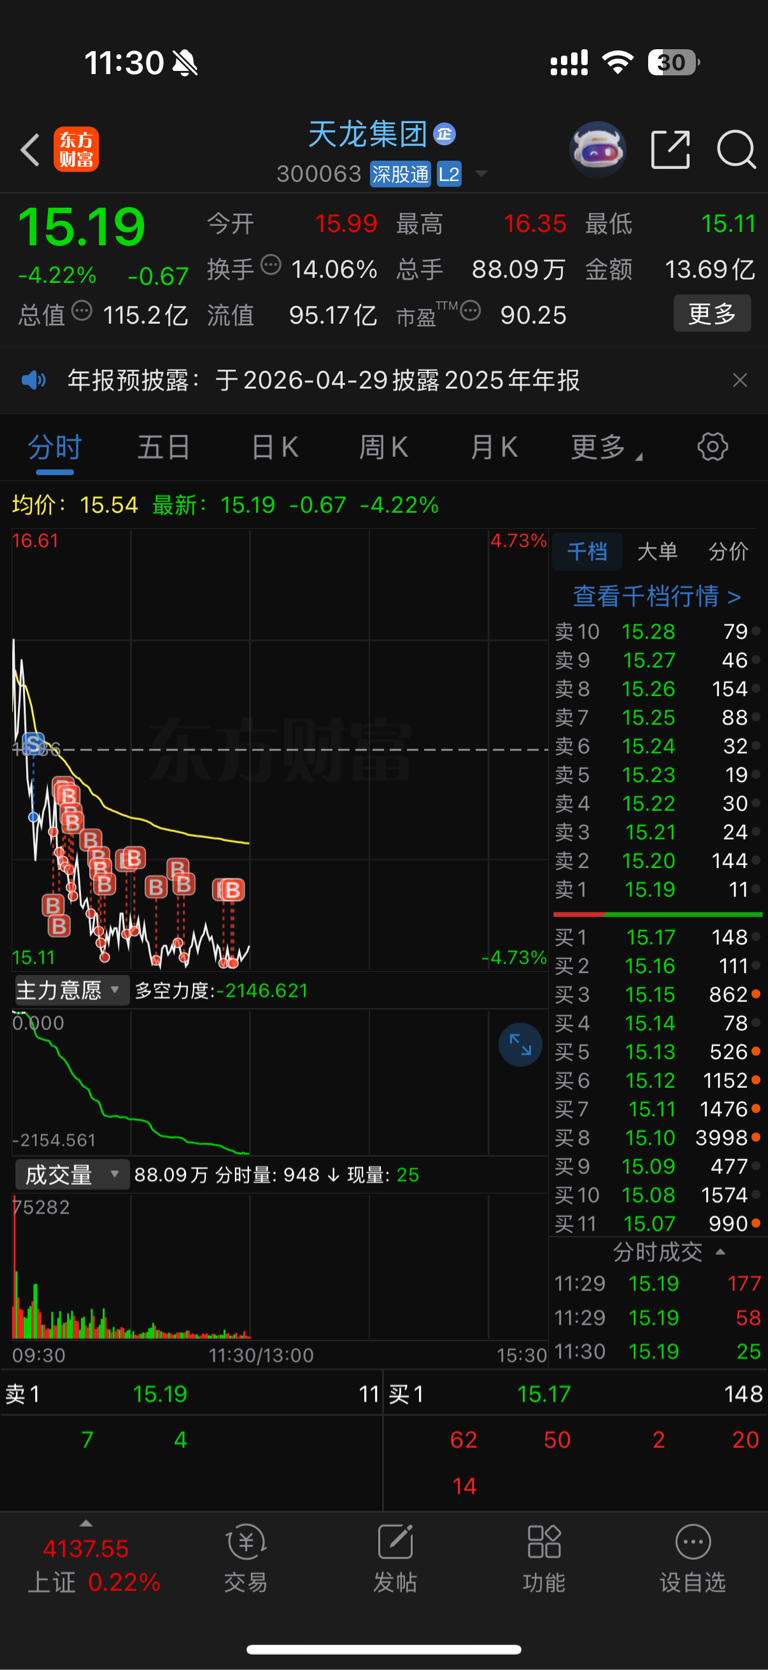Tap the 更多 button in the quote header
Screen dimensions: 768x1670
tap(712, 314)
